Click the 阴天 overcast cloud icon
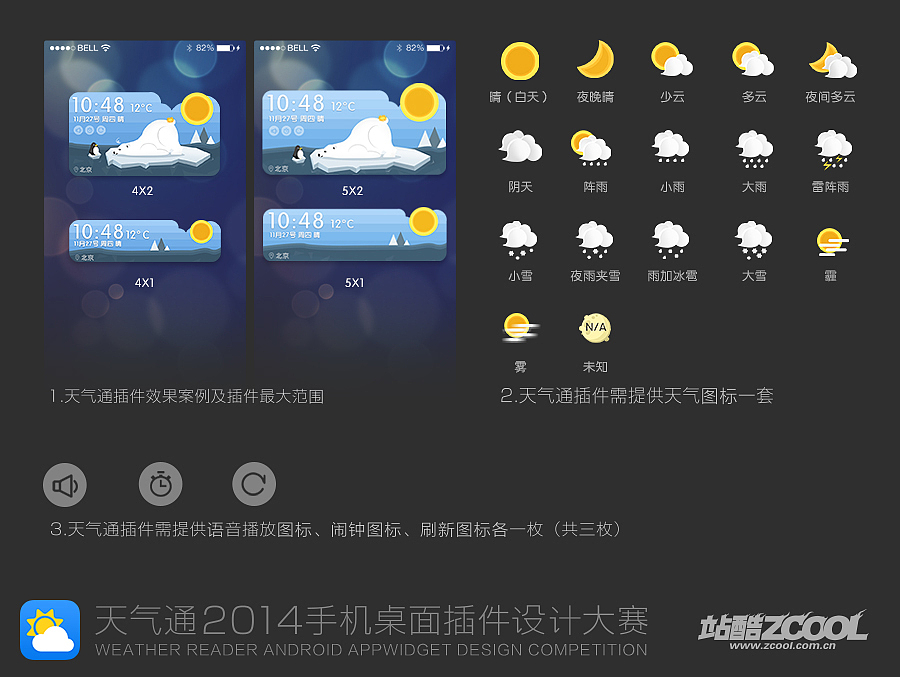Viewport: 900px width, 677px height. point(521,147)
